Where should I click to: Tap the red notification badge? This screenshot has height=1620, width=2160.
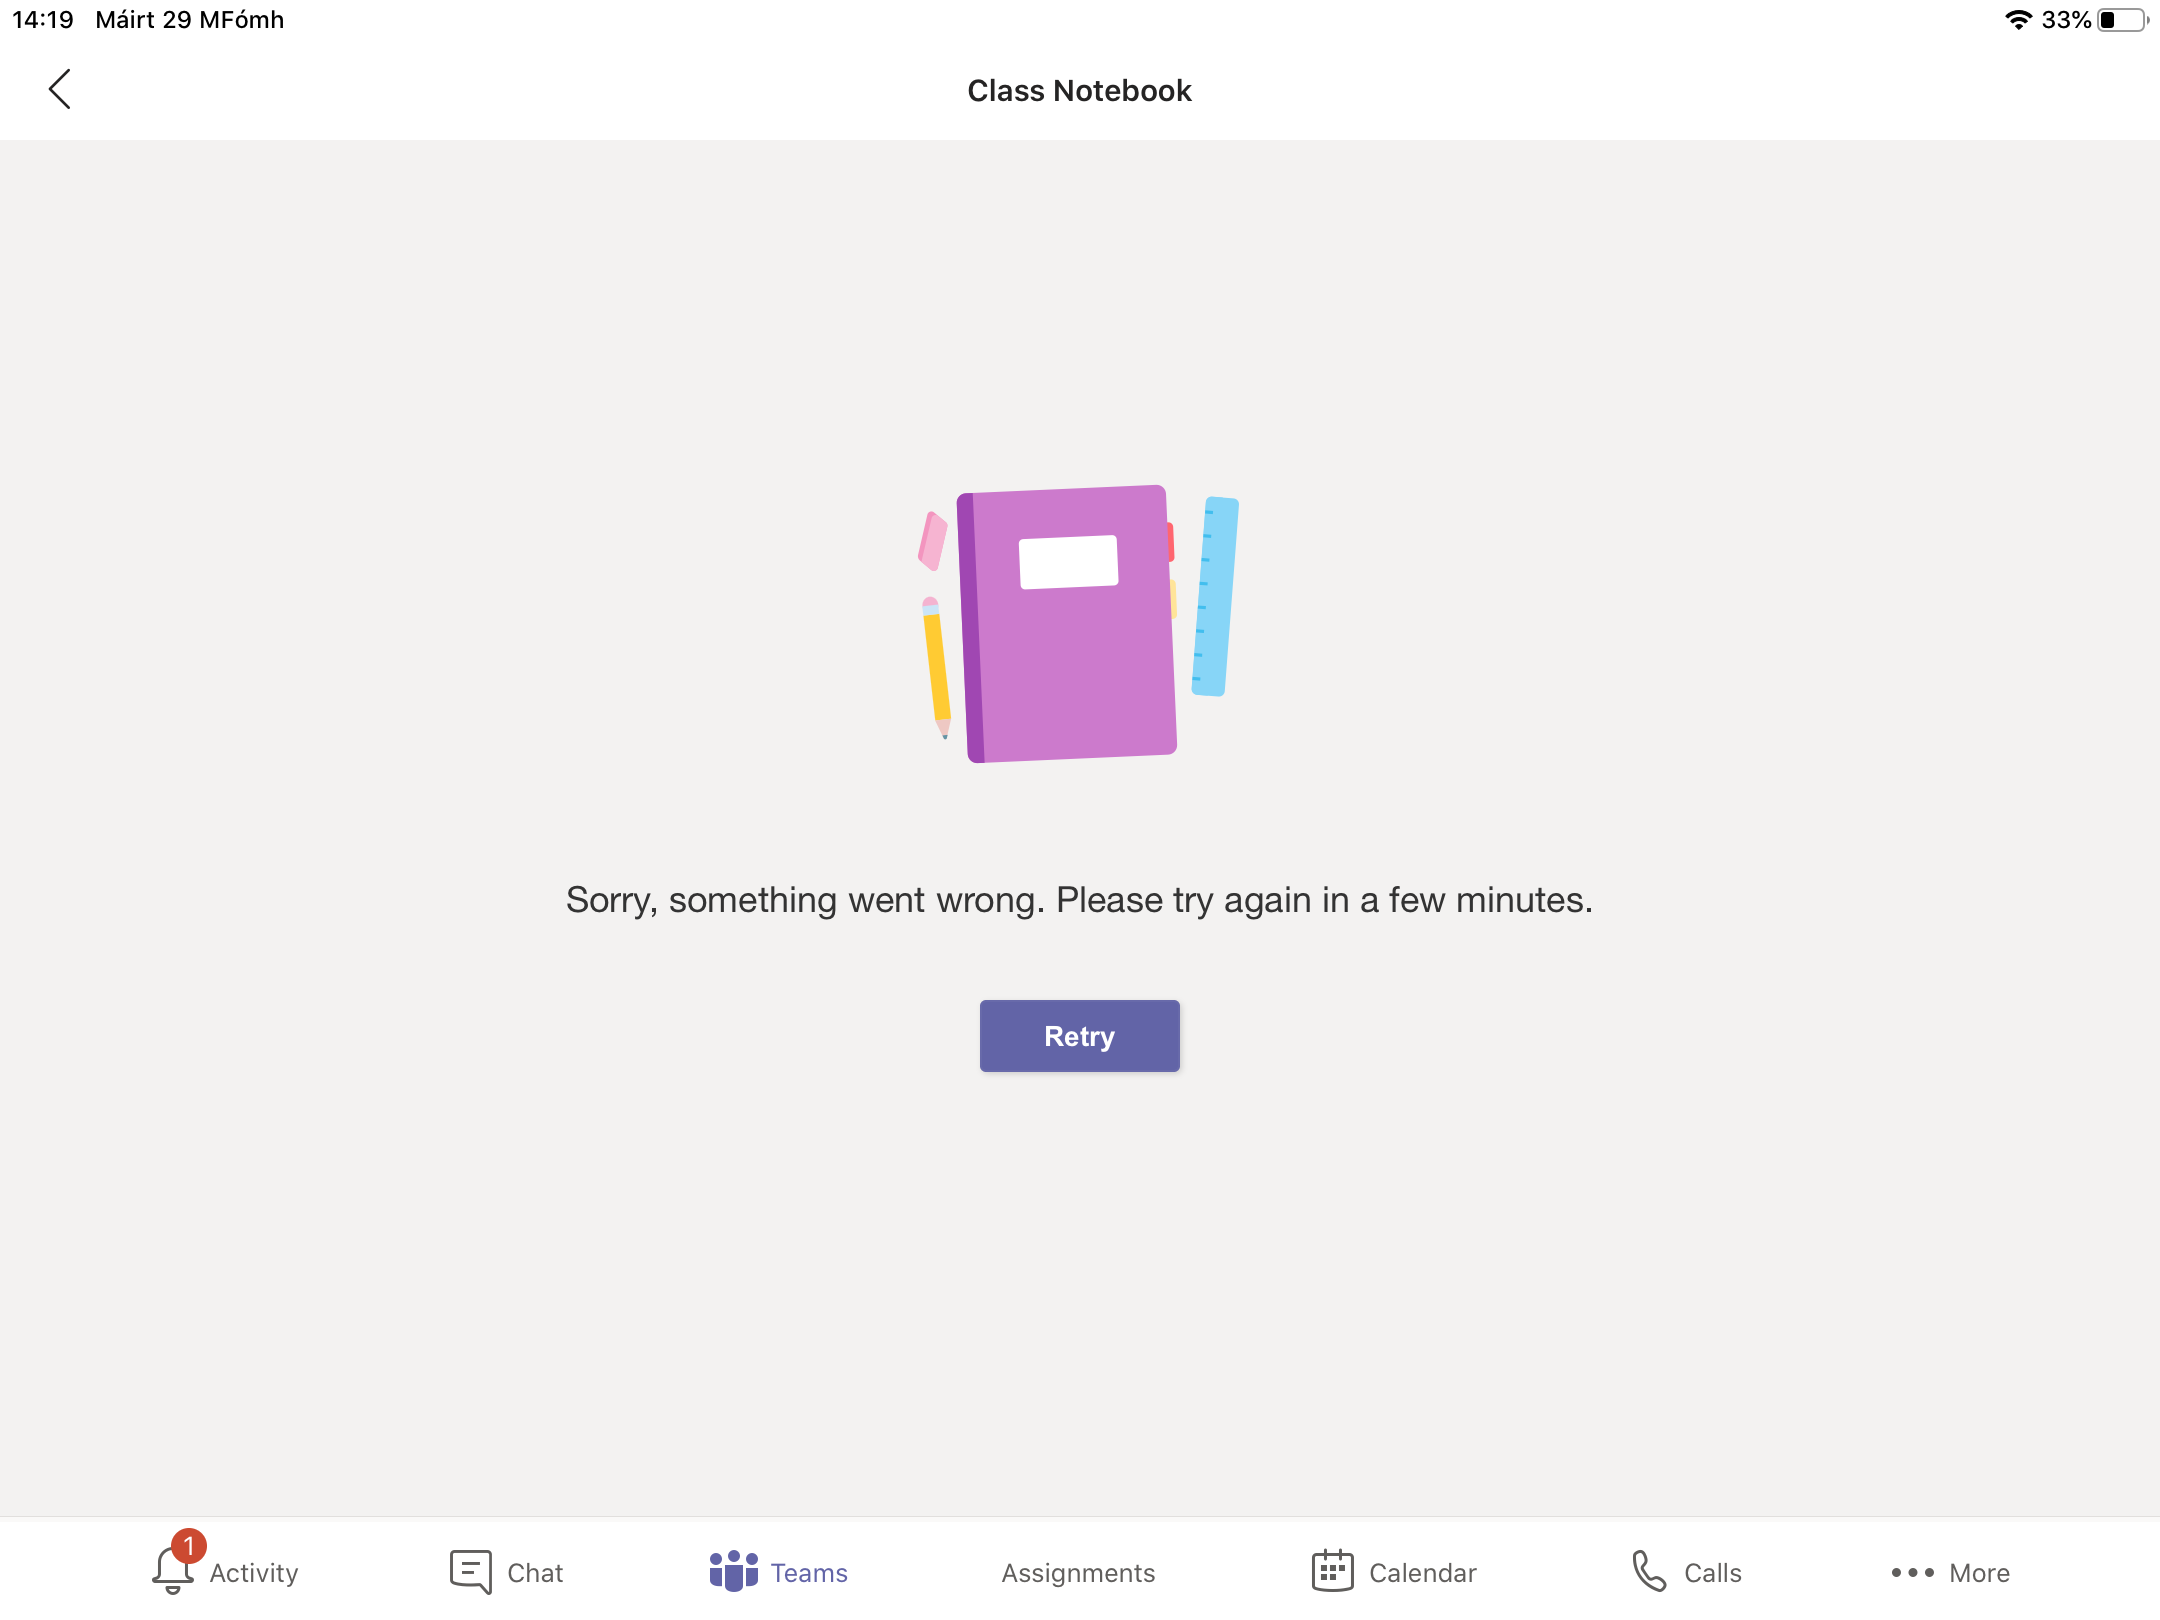tap(189, 1546)
